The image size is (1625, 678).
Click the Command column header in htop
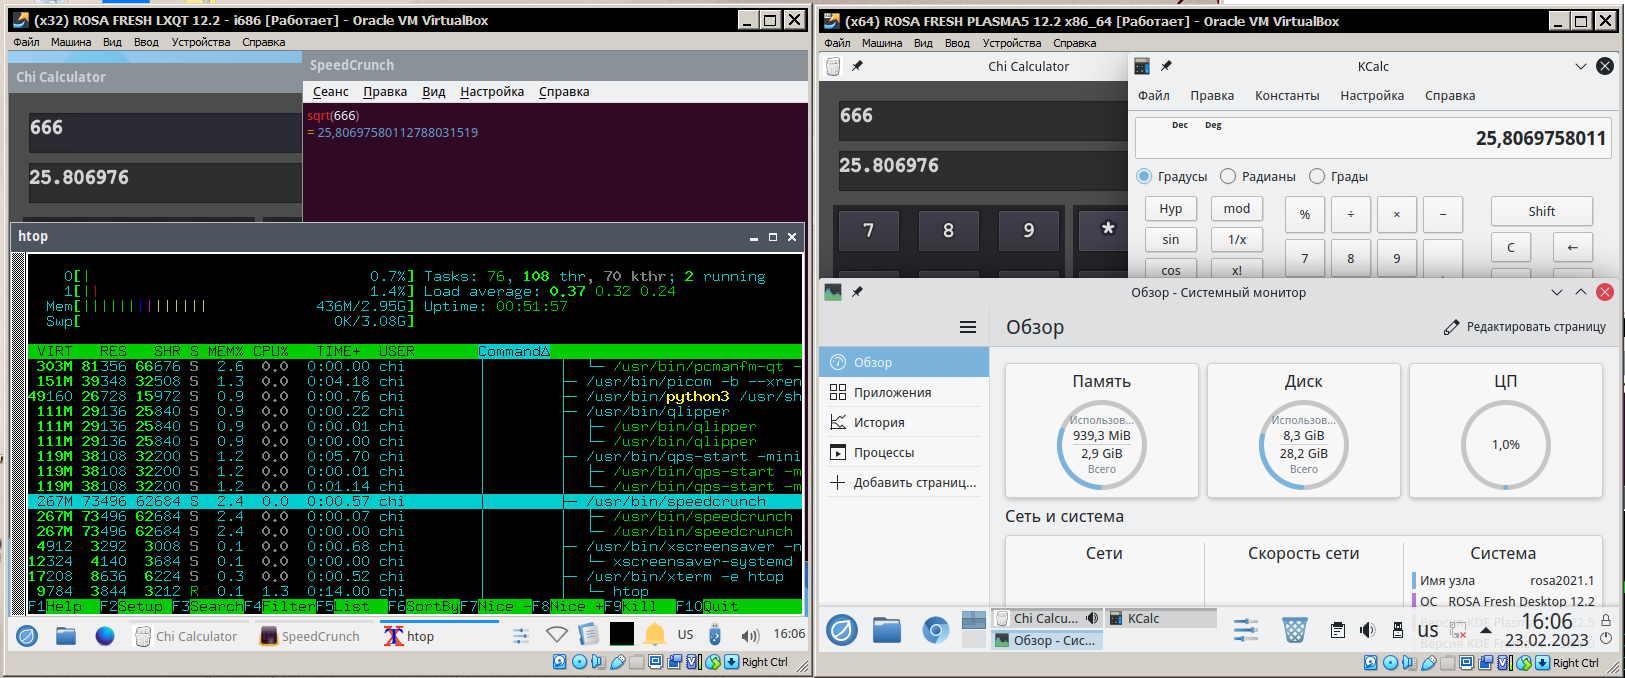513,351
